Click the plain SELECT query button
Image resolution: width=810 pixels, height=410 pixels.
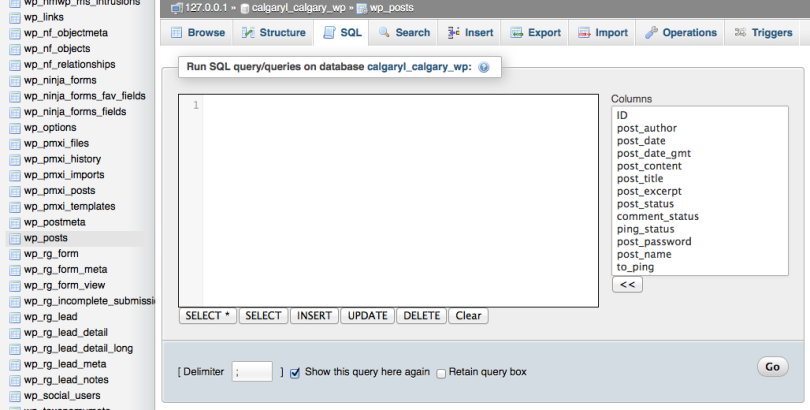263,316
